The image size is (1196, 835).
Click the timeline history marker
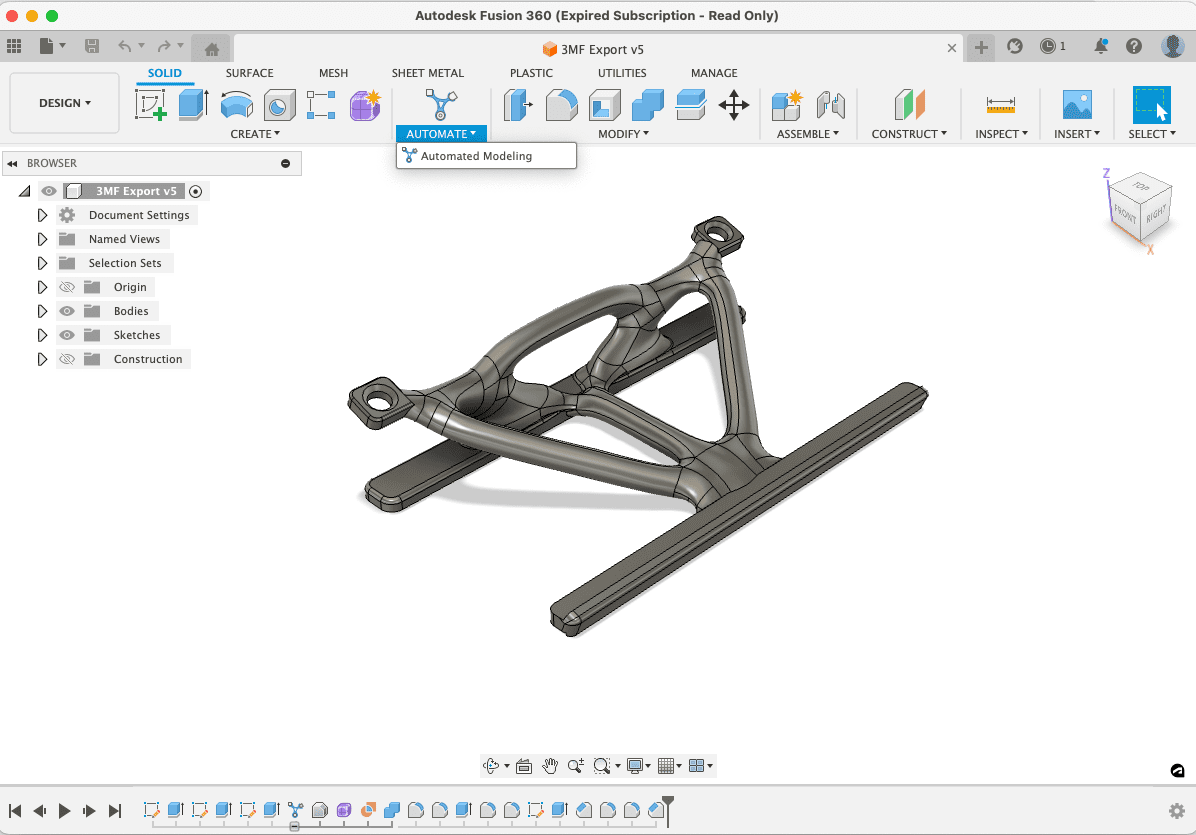tap(667, 811)
